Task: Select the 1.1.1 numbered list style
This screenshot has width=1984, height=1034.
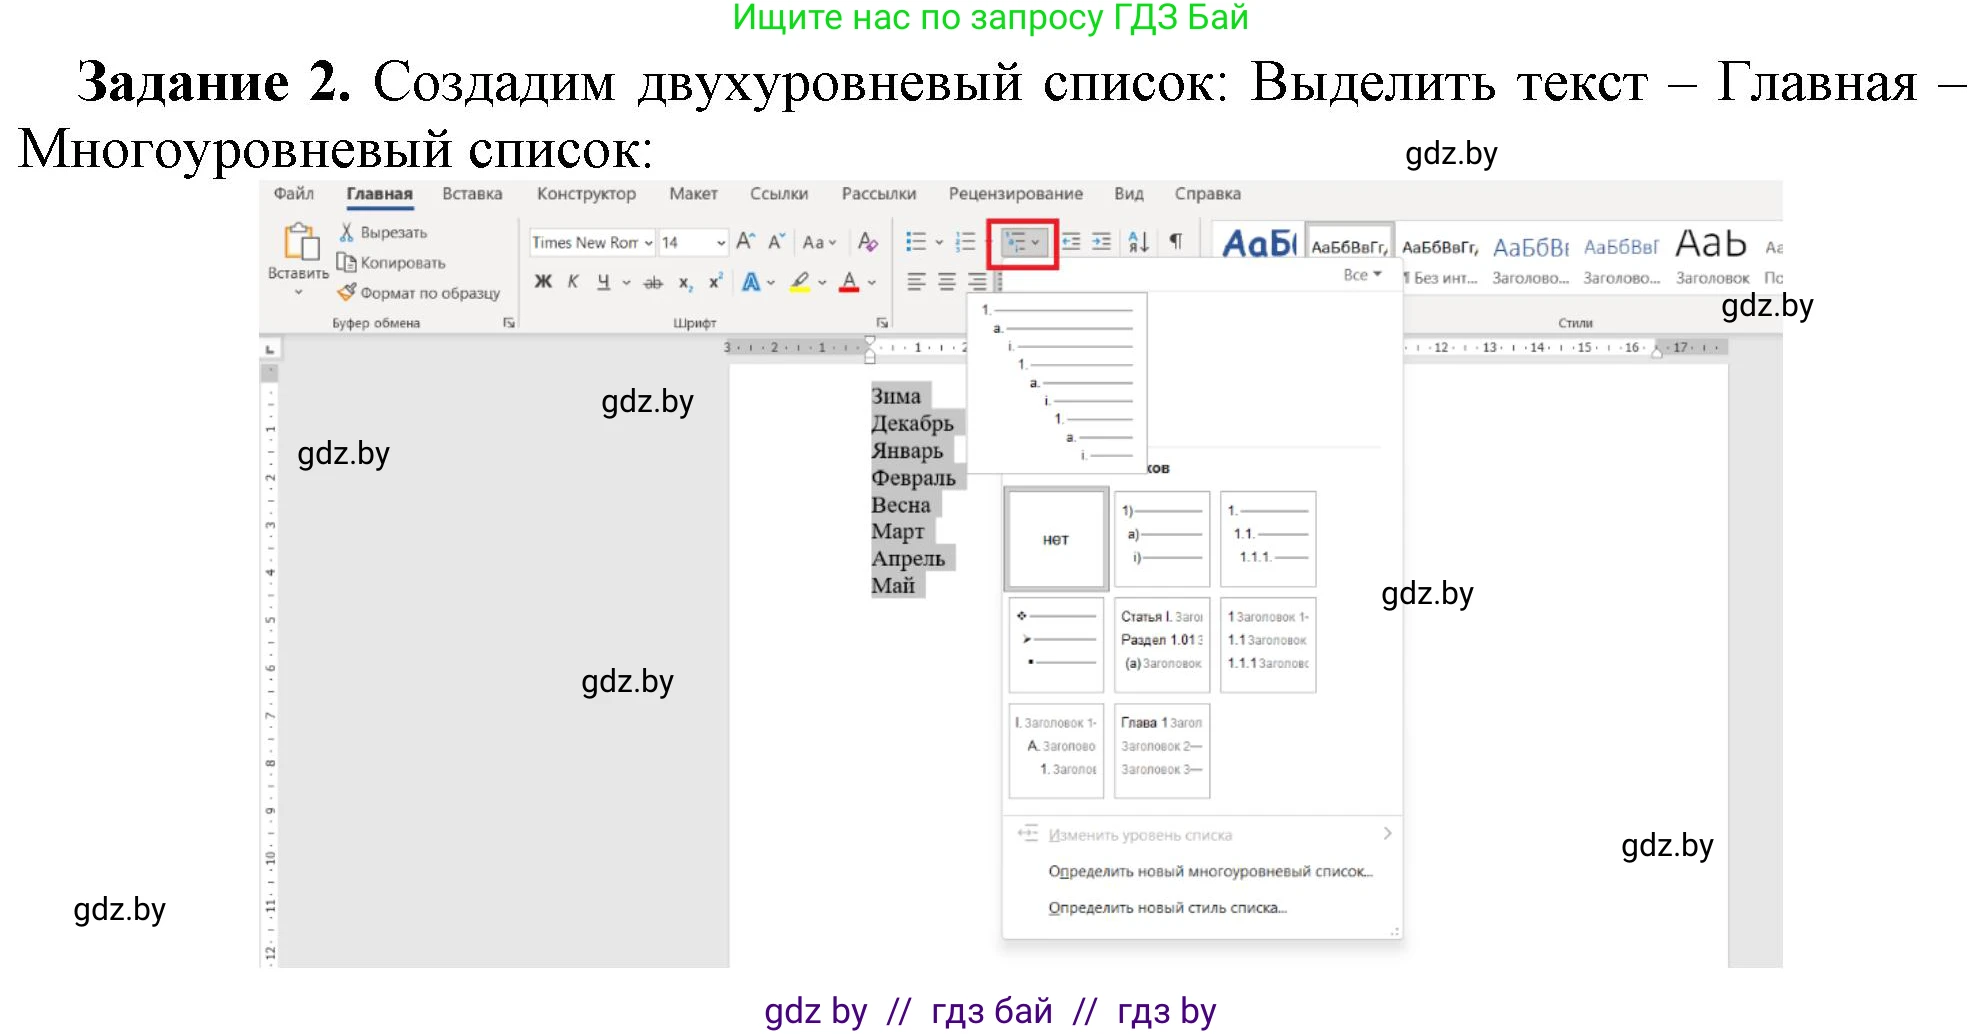Action: pos(1267,538)
